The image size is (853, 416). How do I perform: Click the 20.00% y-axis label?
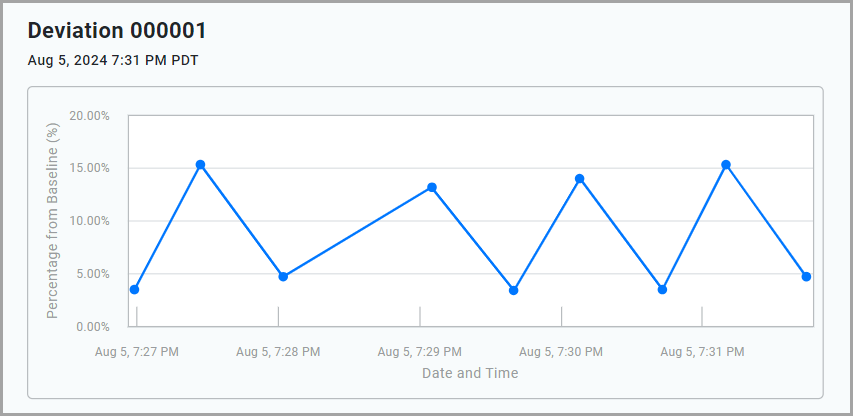pos(90,116)
